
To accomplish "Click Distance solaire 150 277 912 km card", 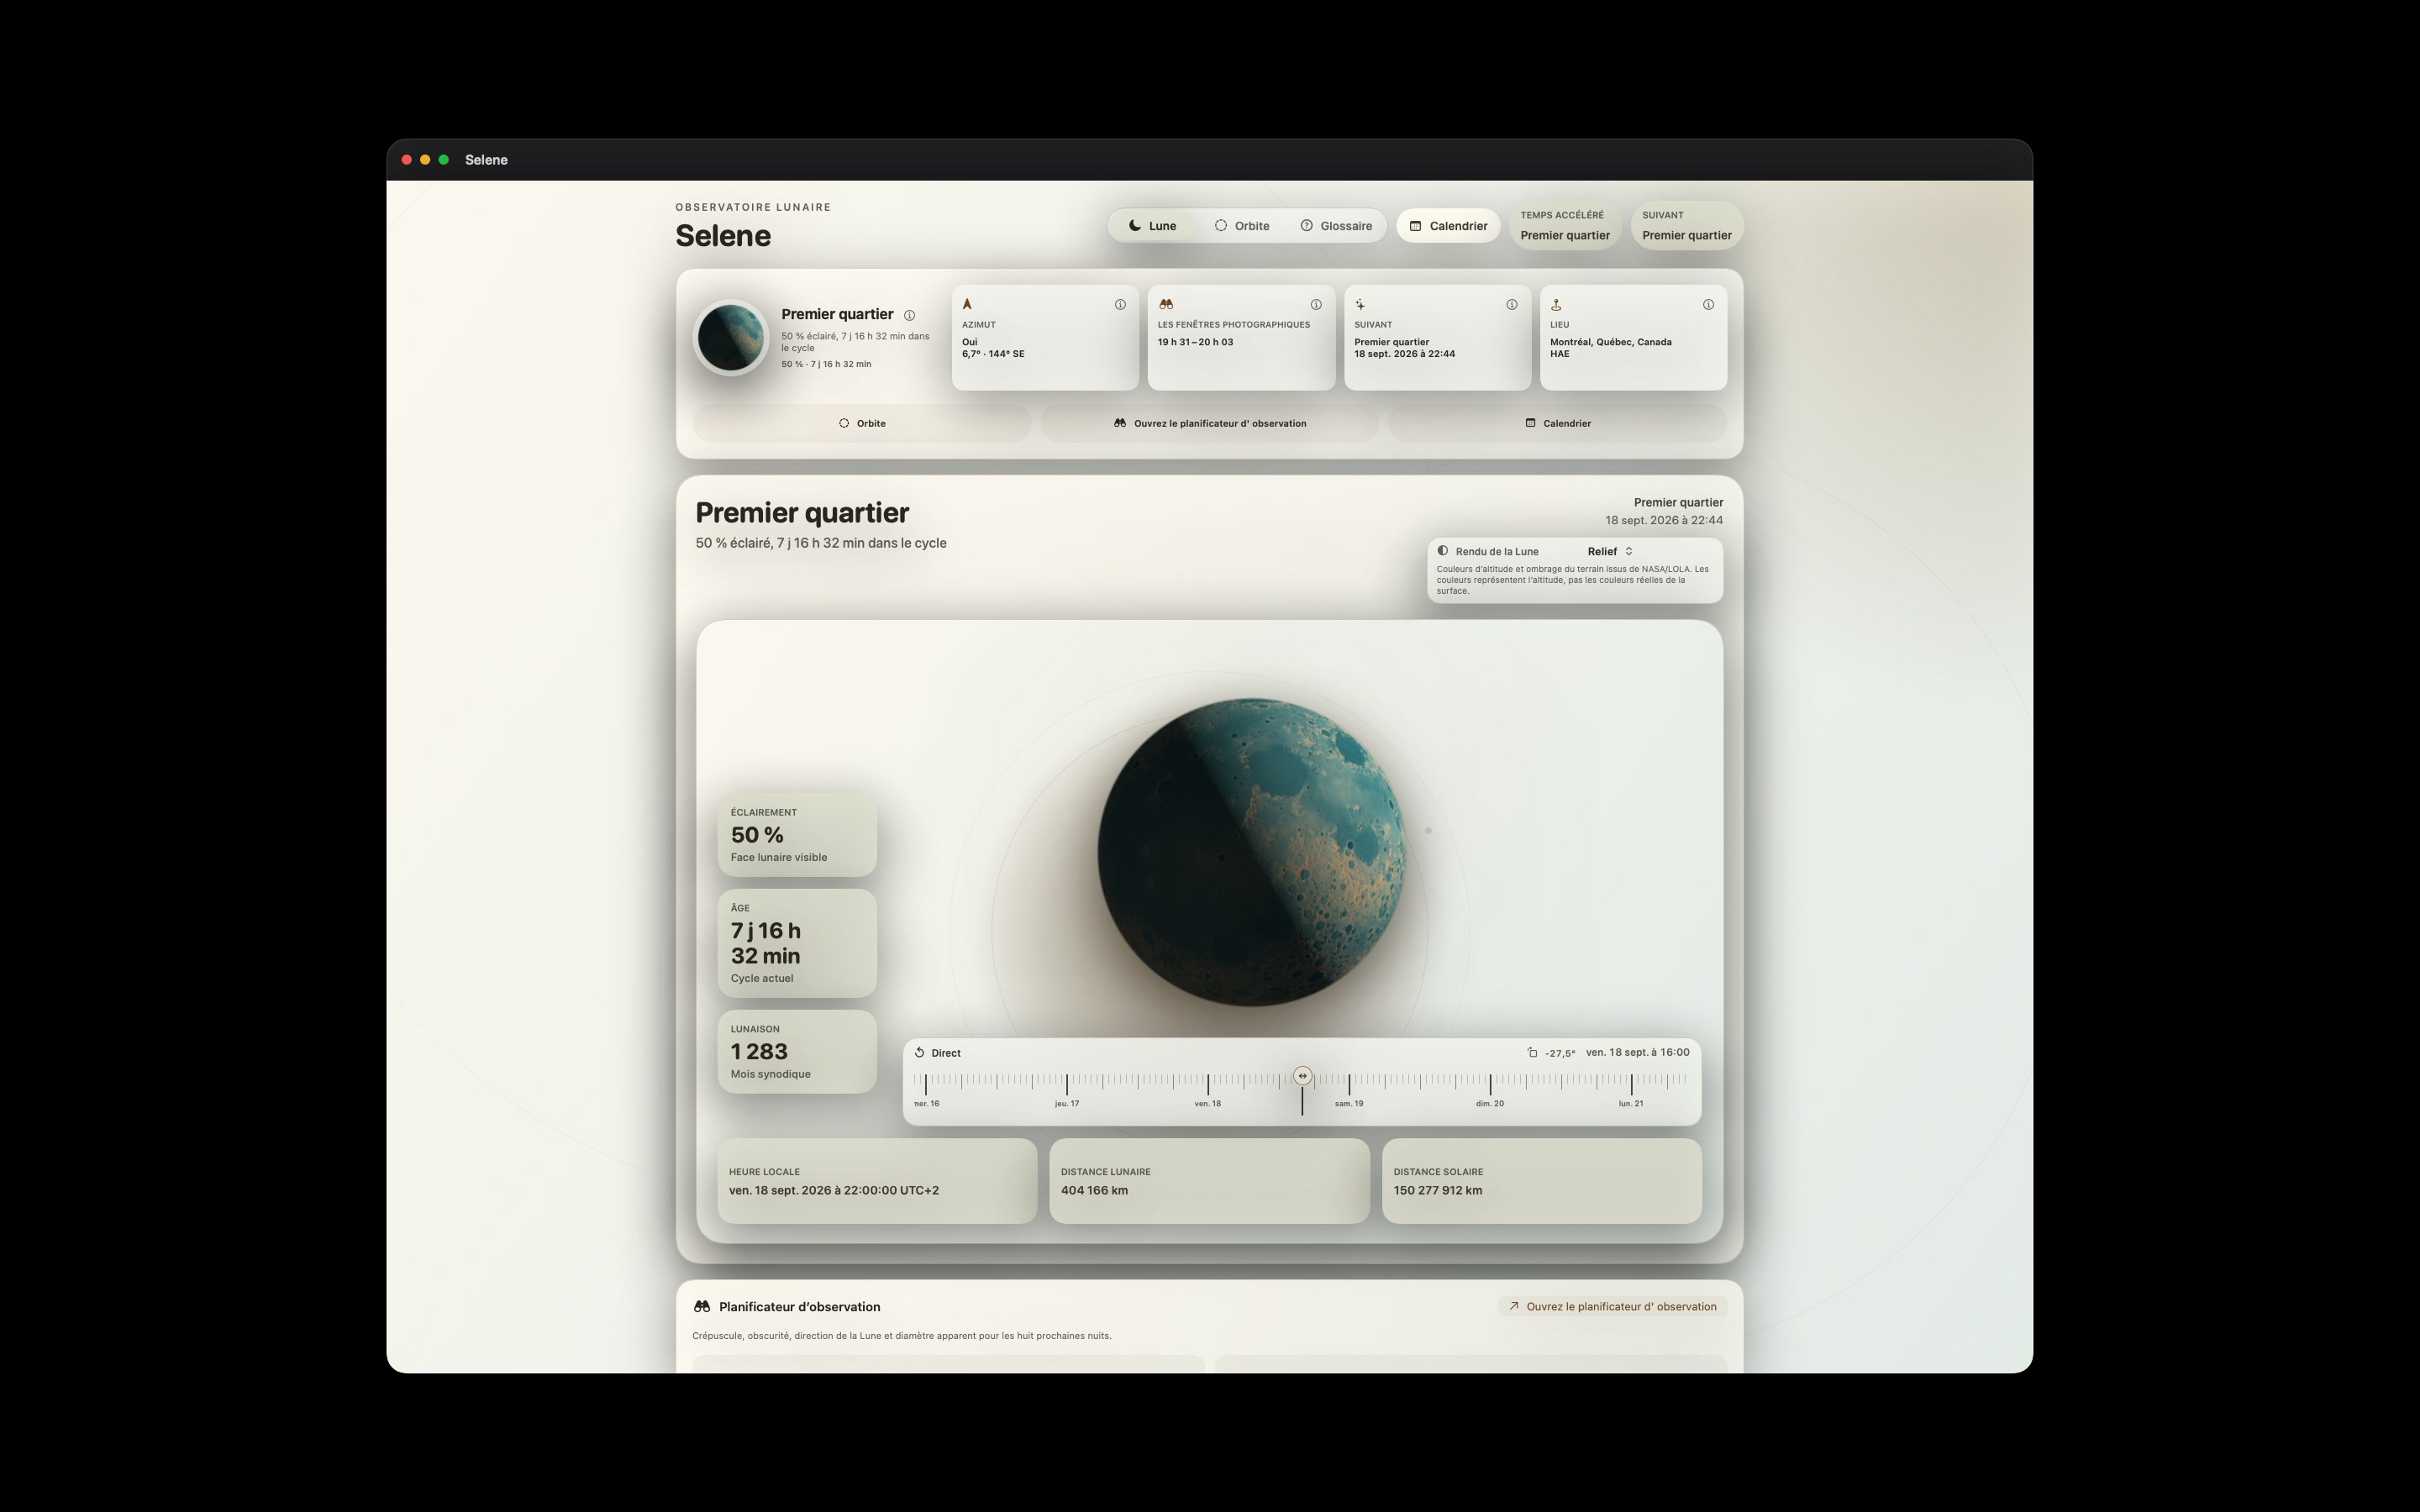I will point(1541,1181).
